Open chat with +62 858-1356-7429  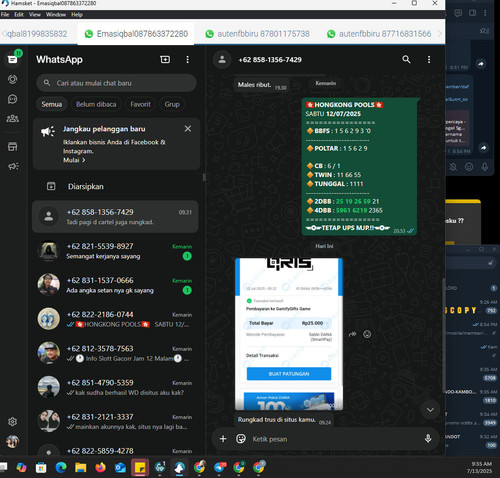point(115,217)
